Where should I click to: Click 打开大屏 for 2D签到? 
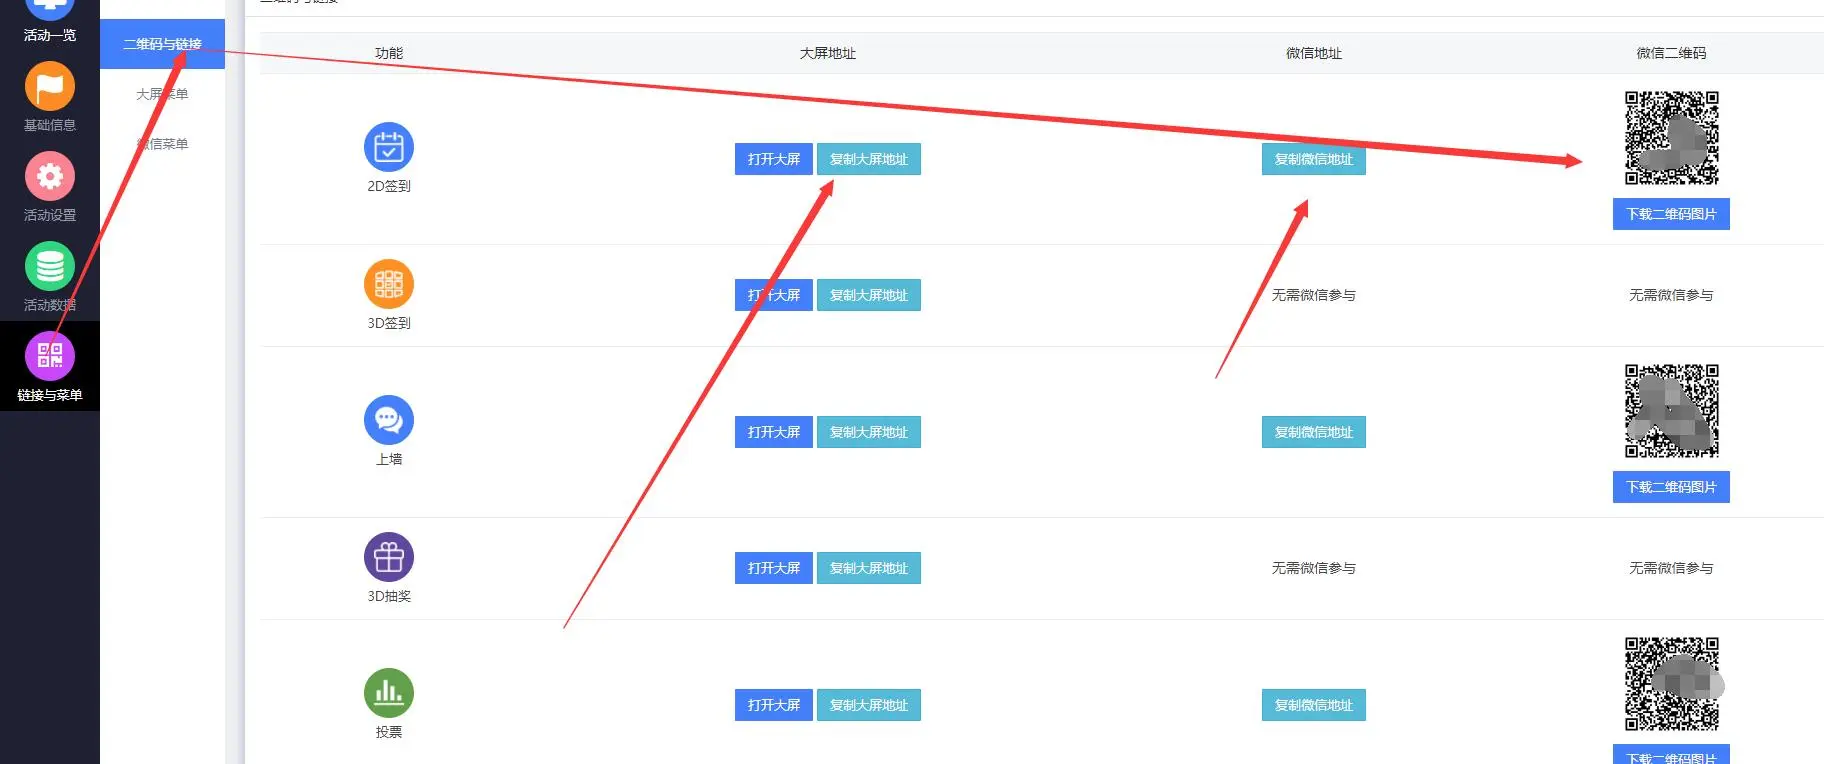[x=774, y=159]
